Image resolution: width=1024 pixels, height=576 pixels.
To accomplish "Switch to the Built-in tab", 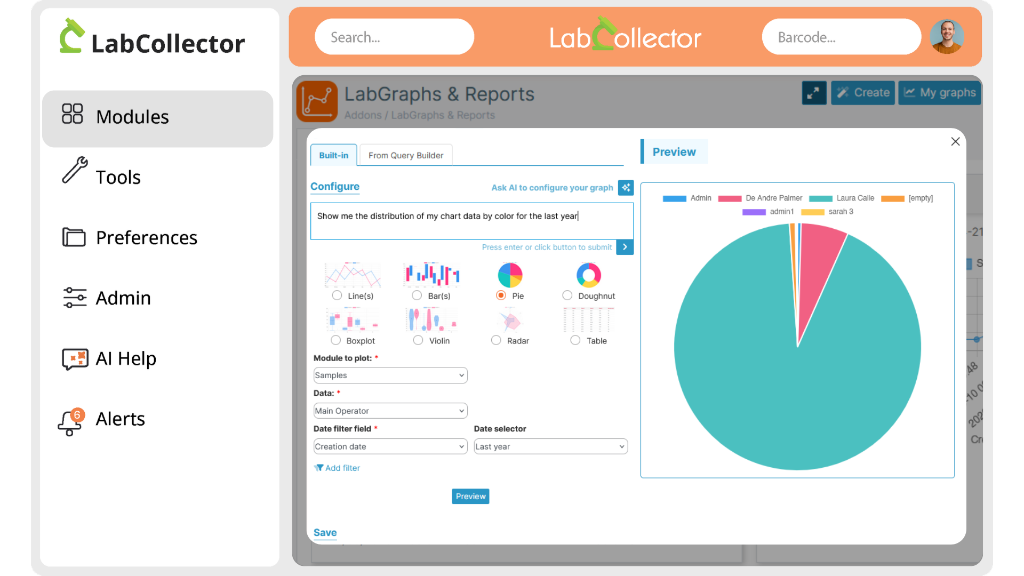I will pos(334,155).
